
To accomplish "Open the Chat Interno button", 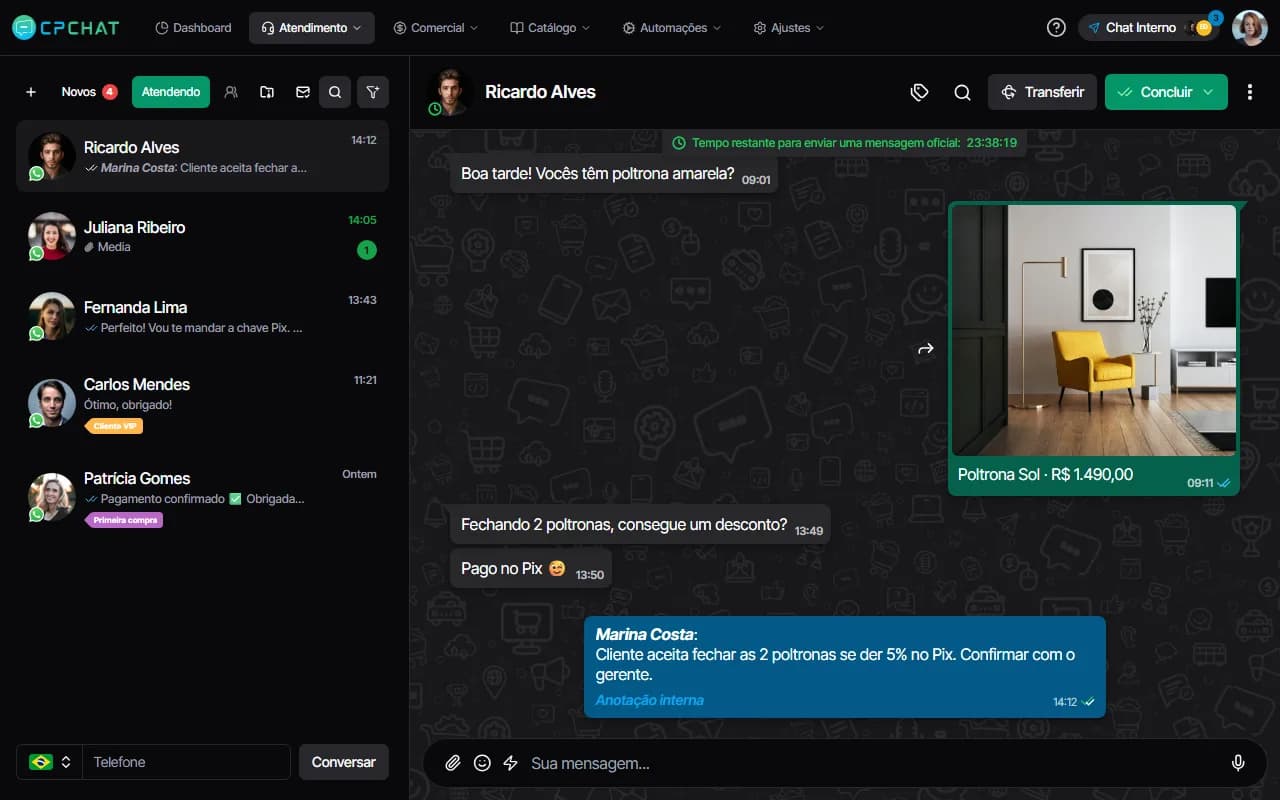I will (x=1149, y=28).
